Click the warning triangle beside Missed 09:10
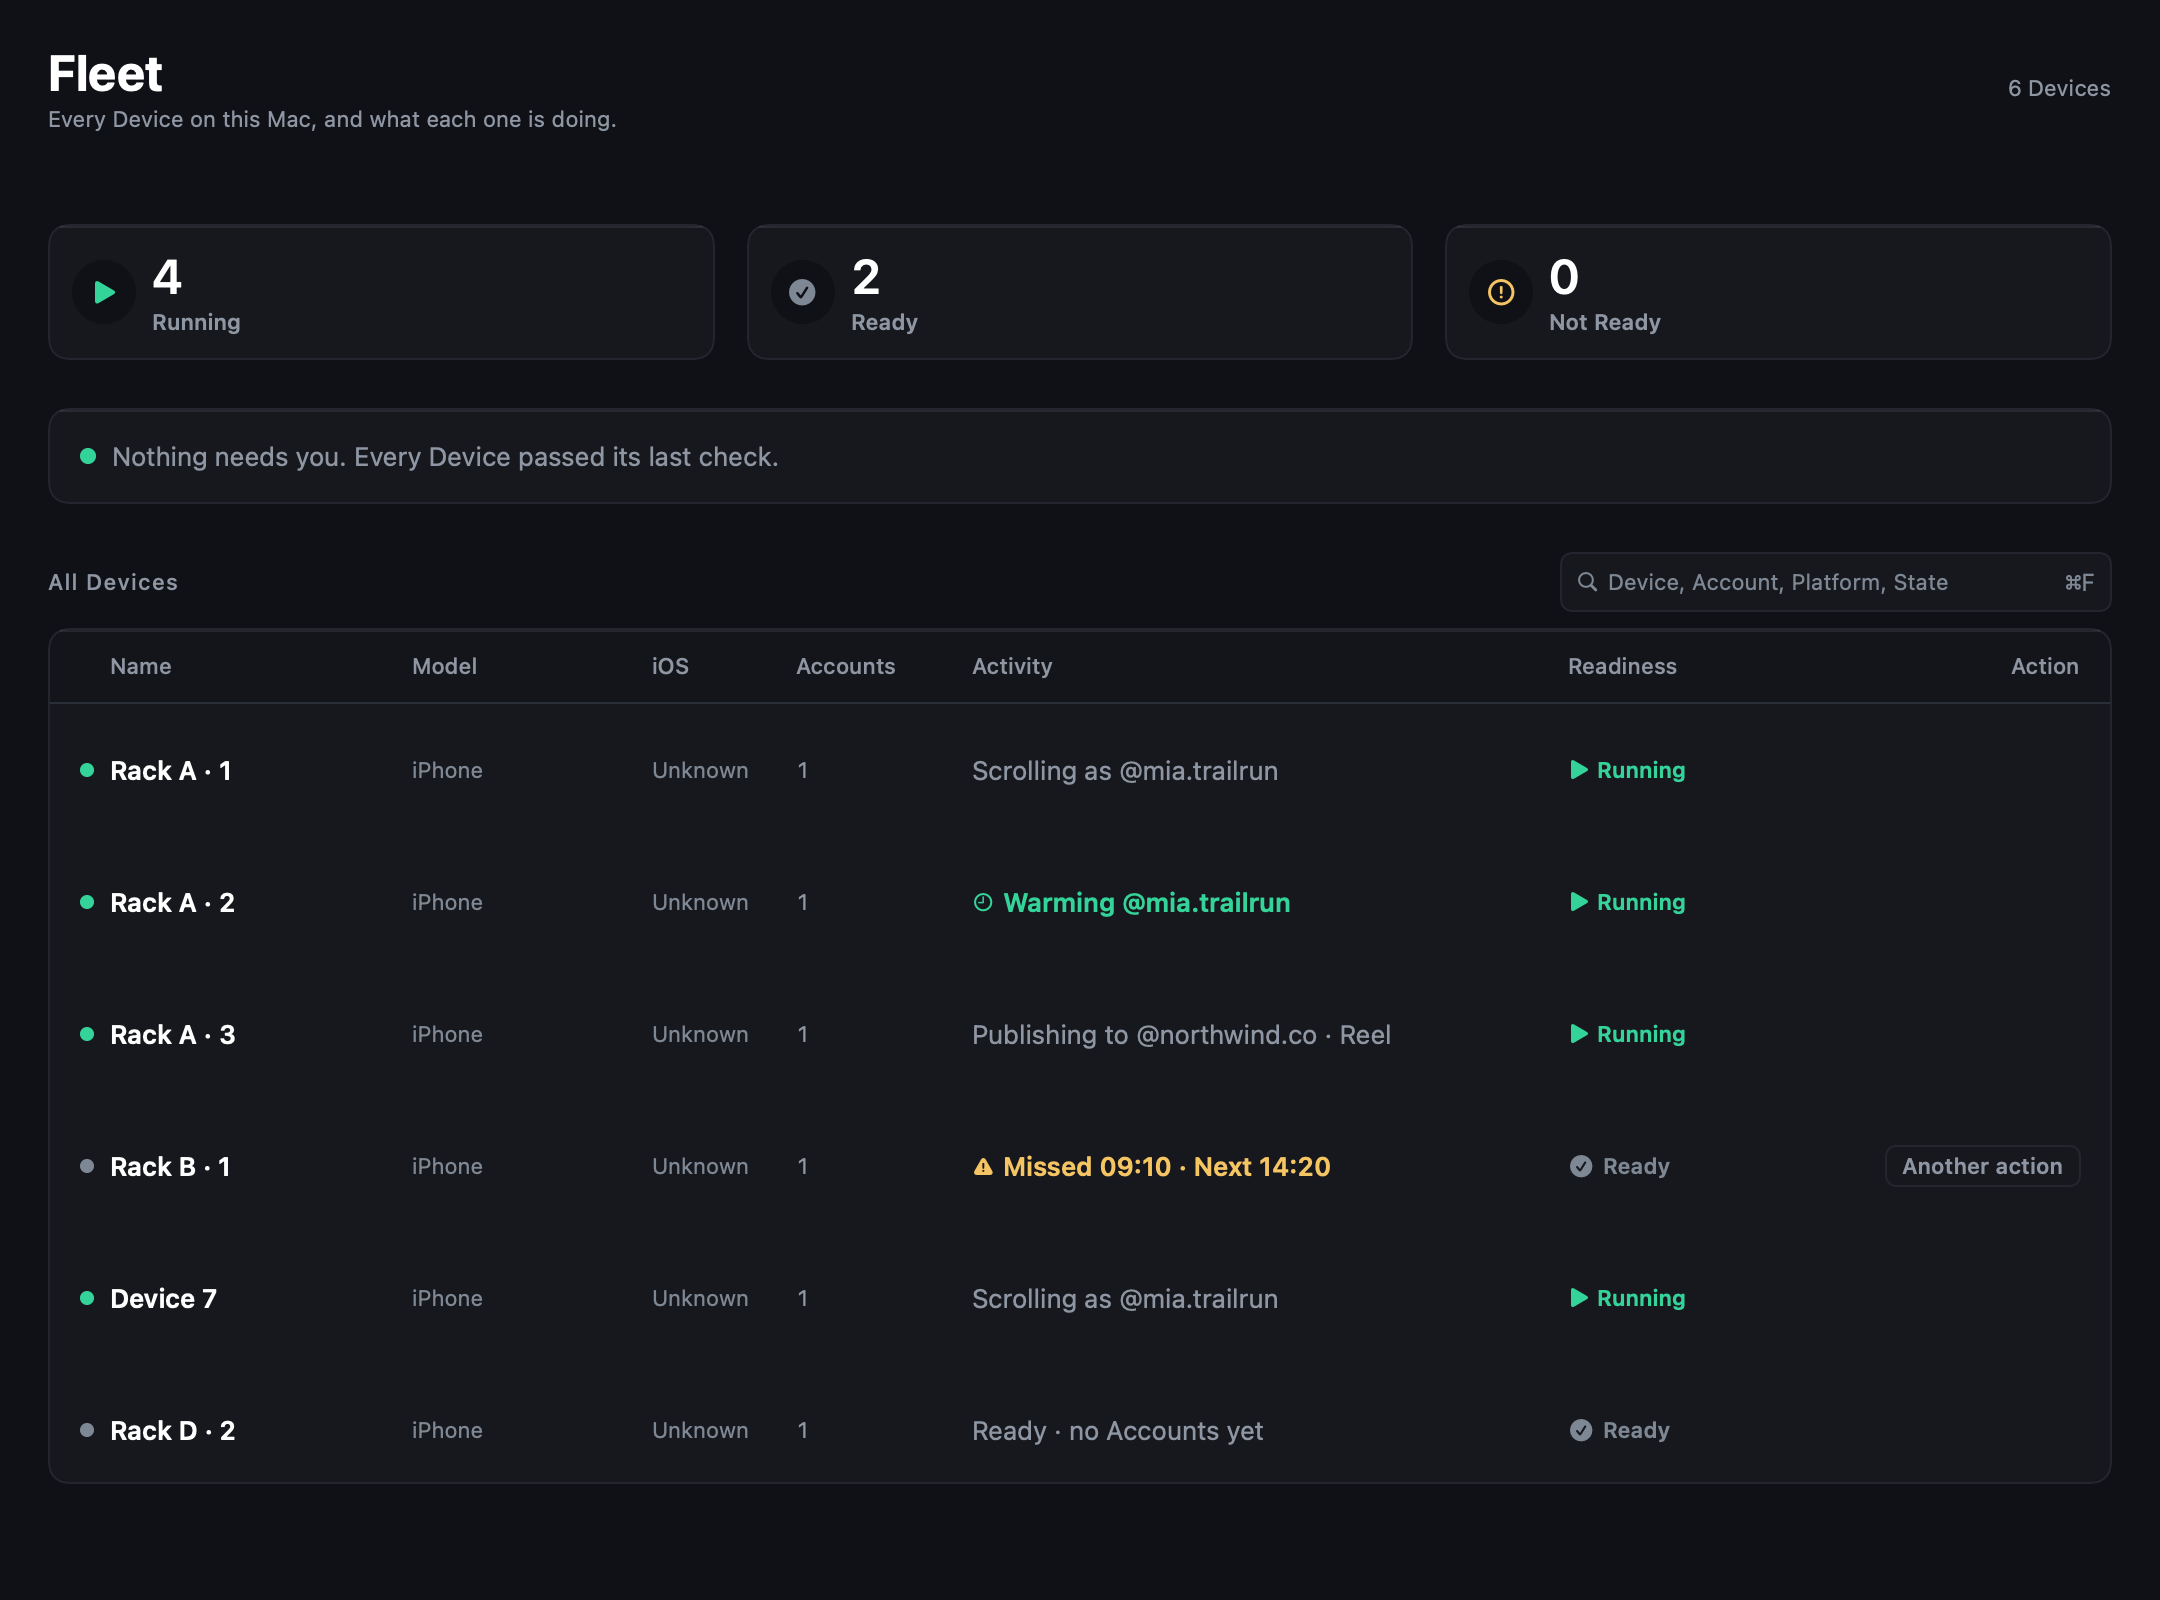The height and width of the screenshot is (1600, 2160). coord(983,1166)
